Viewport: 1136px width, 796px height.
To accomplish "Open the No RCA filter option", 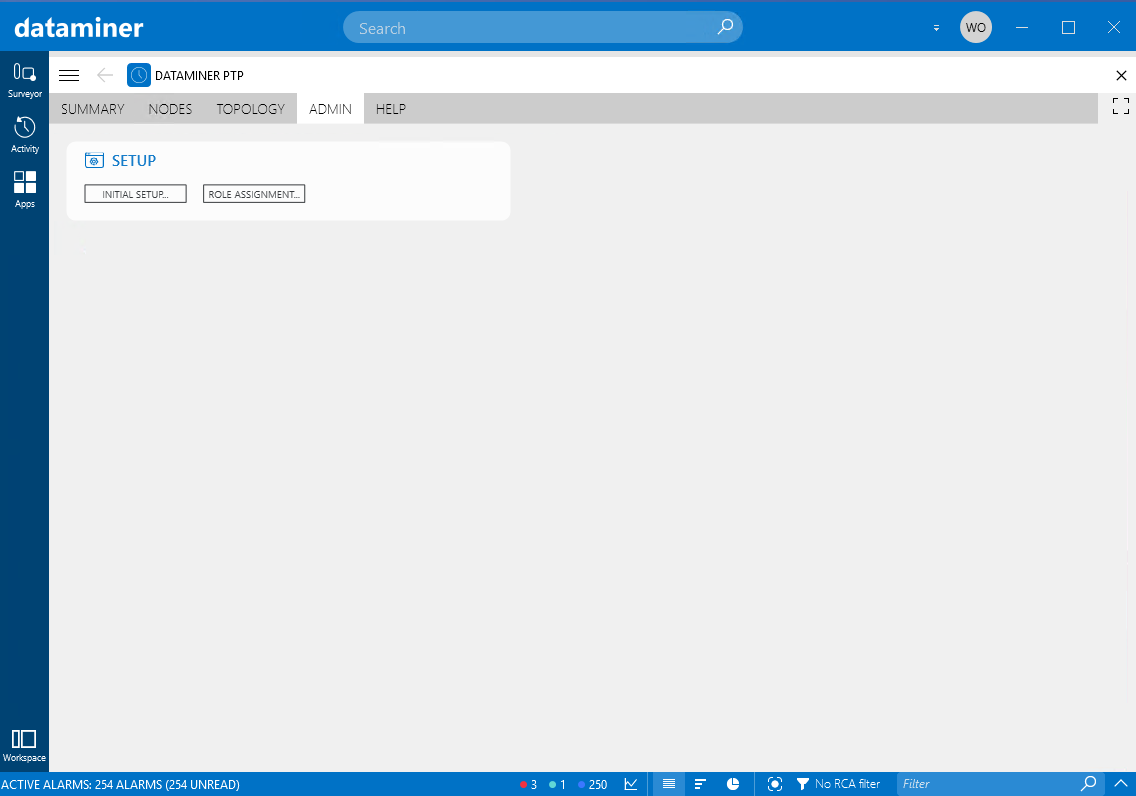I will 838,784.
